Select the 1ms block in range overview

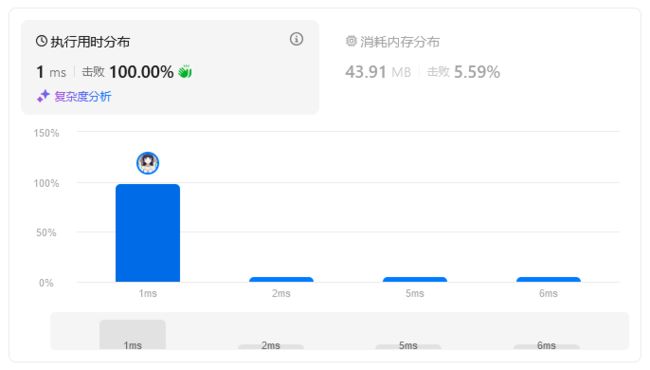pyautogui.click(x=133, y=335)
